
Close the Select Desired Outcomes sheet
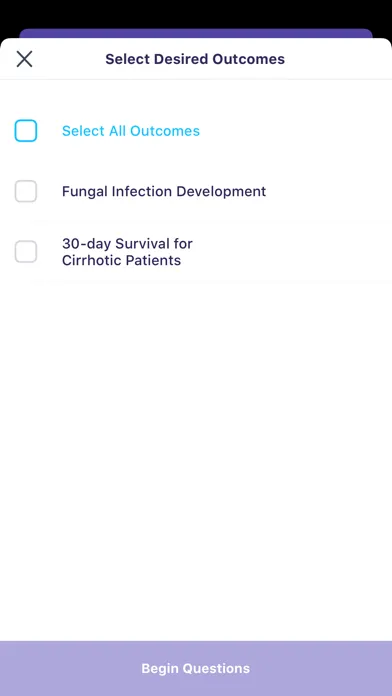pyautogui.click(x=24, y=59)
